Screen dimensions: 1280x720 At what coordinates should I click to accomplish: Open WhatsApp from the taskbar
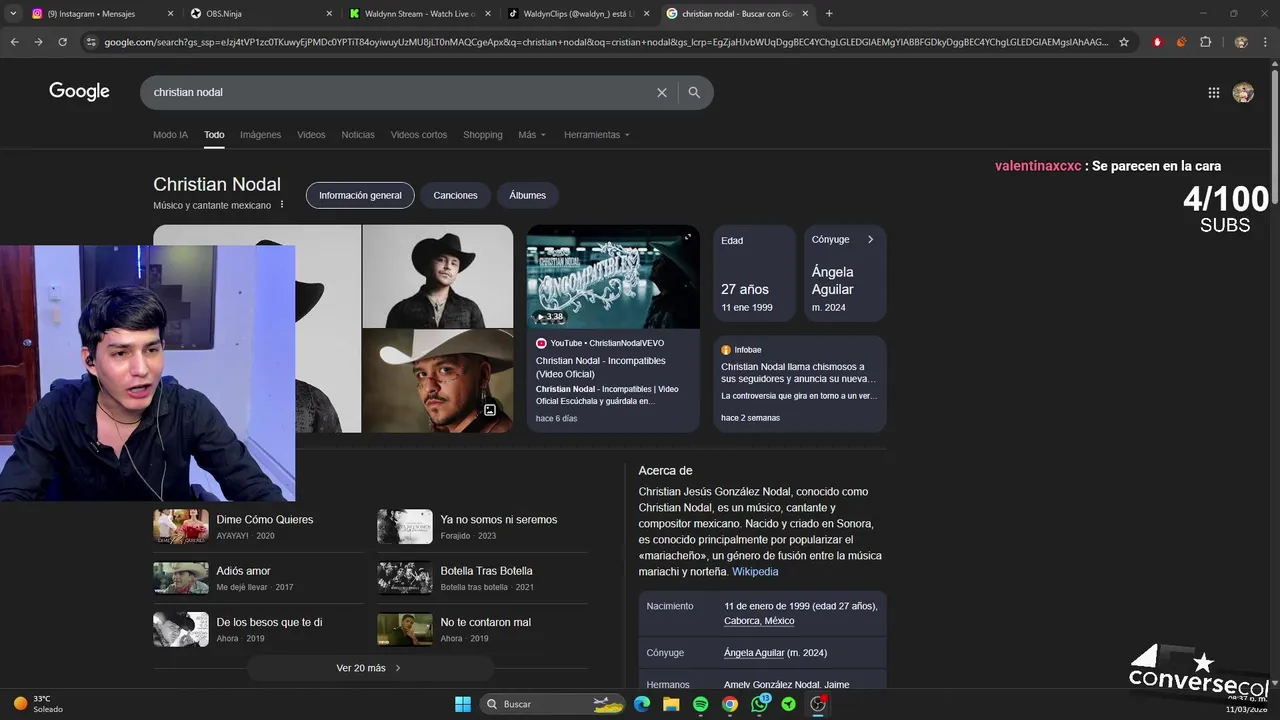coord(760,704)
